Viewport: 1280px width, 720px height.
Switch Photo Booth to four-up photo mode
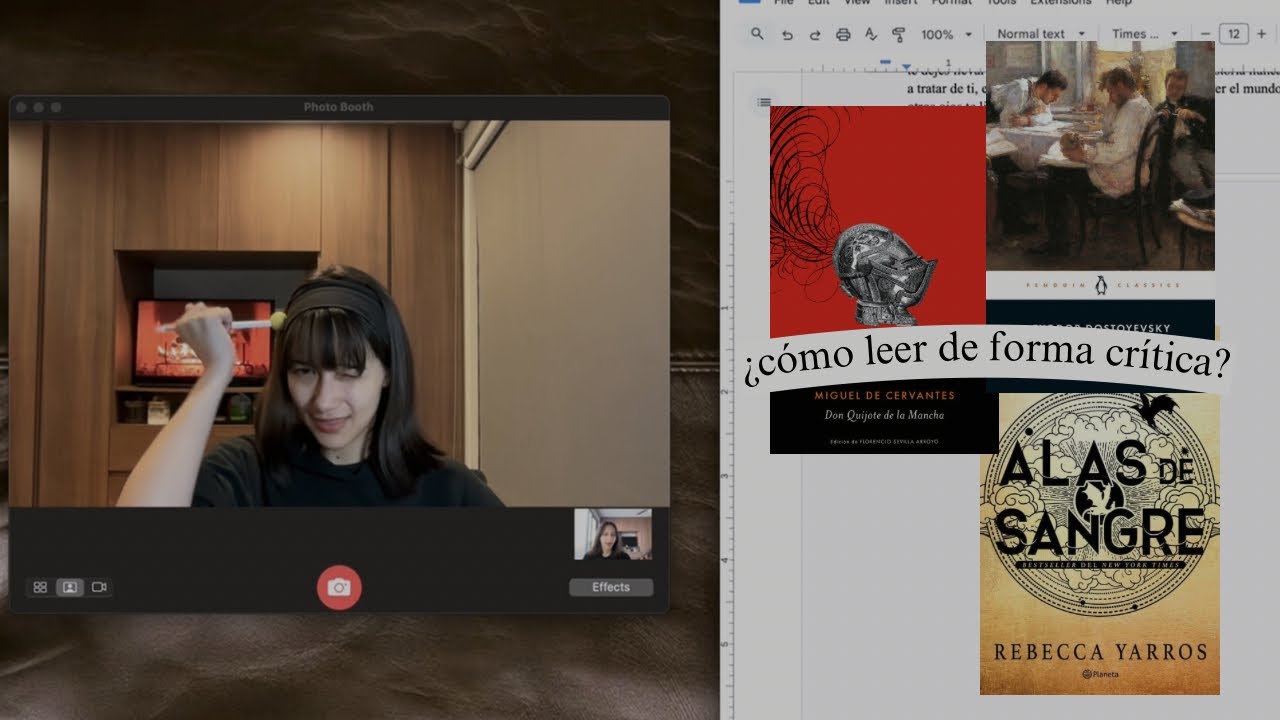40,587
